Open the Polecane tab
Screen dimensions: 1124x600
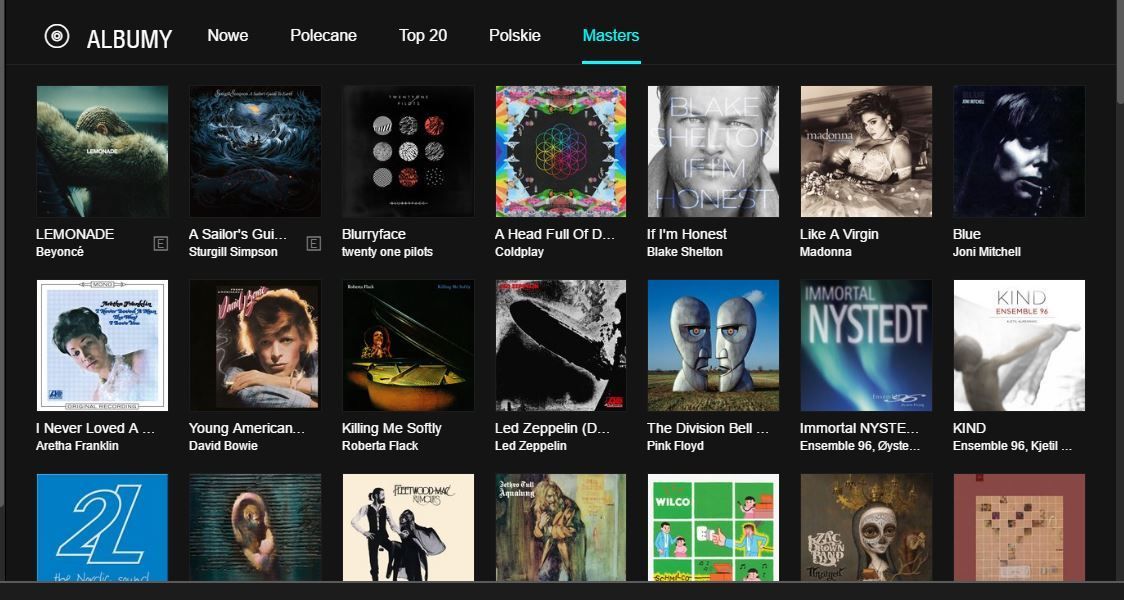[x=323, y=35]
